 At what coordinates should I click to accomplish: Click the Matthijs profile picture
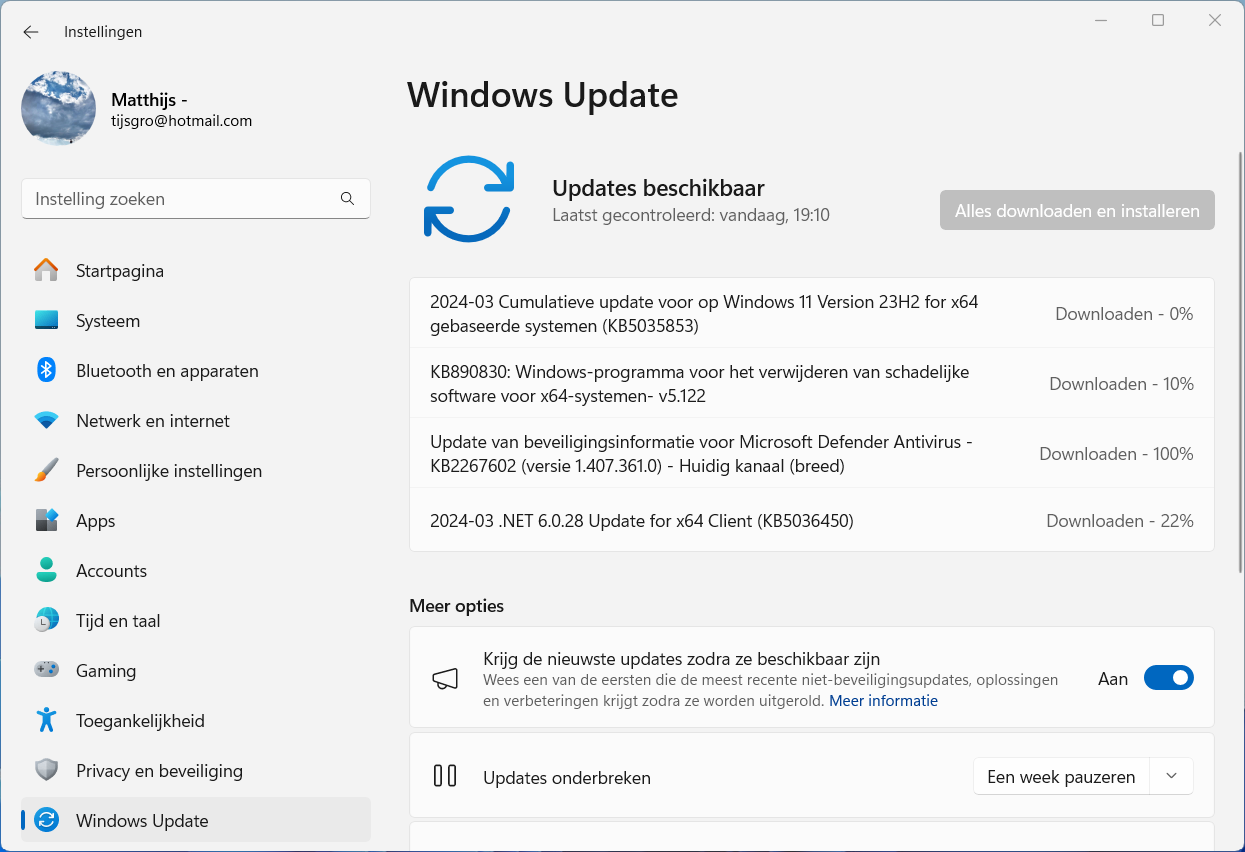(59, 108)
